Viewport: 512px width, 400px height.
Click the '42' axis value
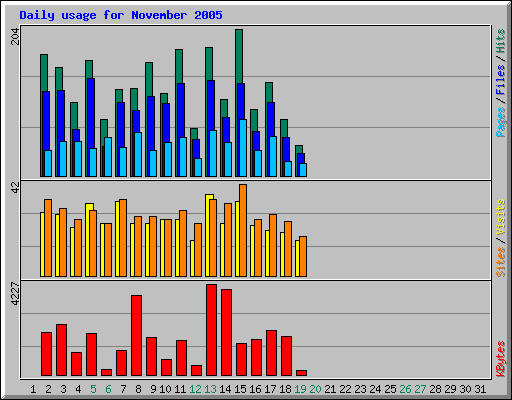(15, 188)
